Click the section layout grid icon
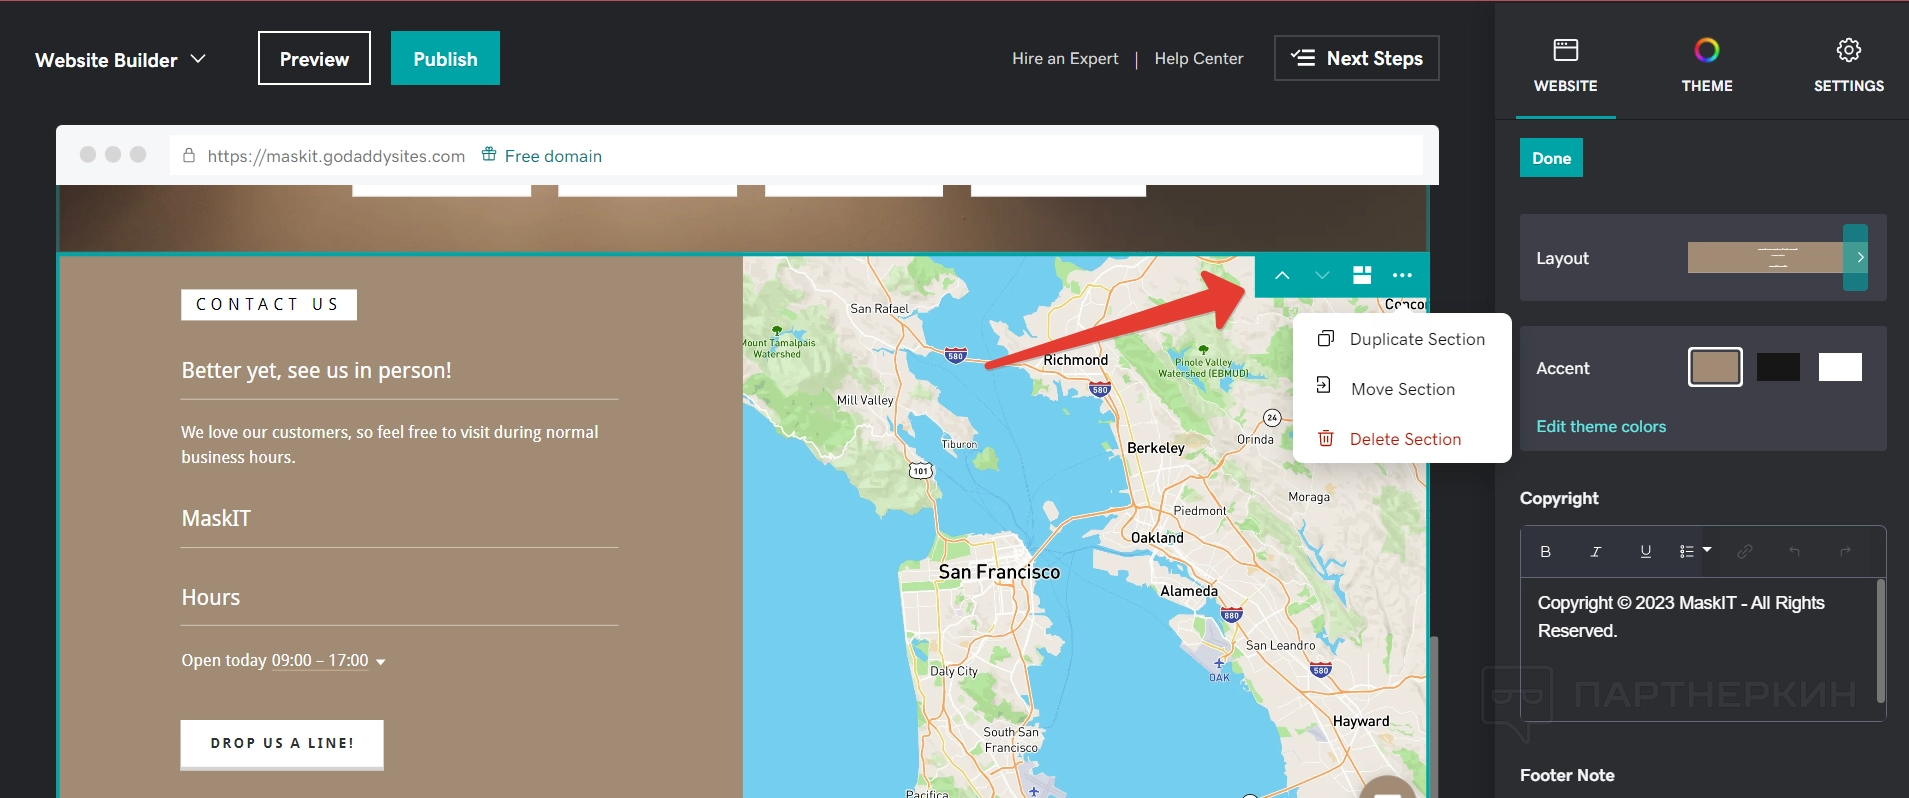This screenshot has width=1909, height=798. 1362,276
